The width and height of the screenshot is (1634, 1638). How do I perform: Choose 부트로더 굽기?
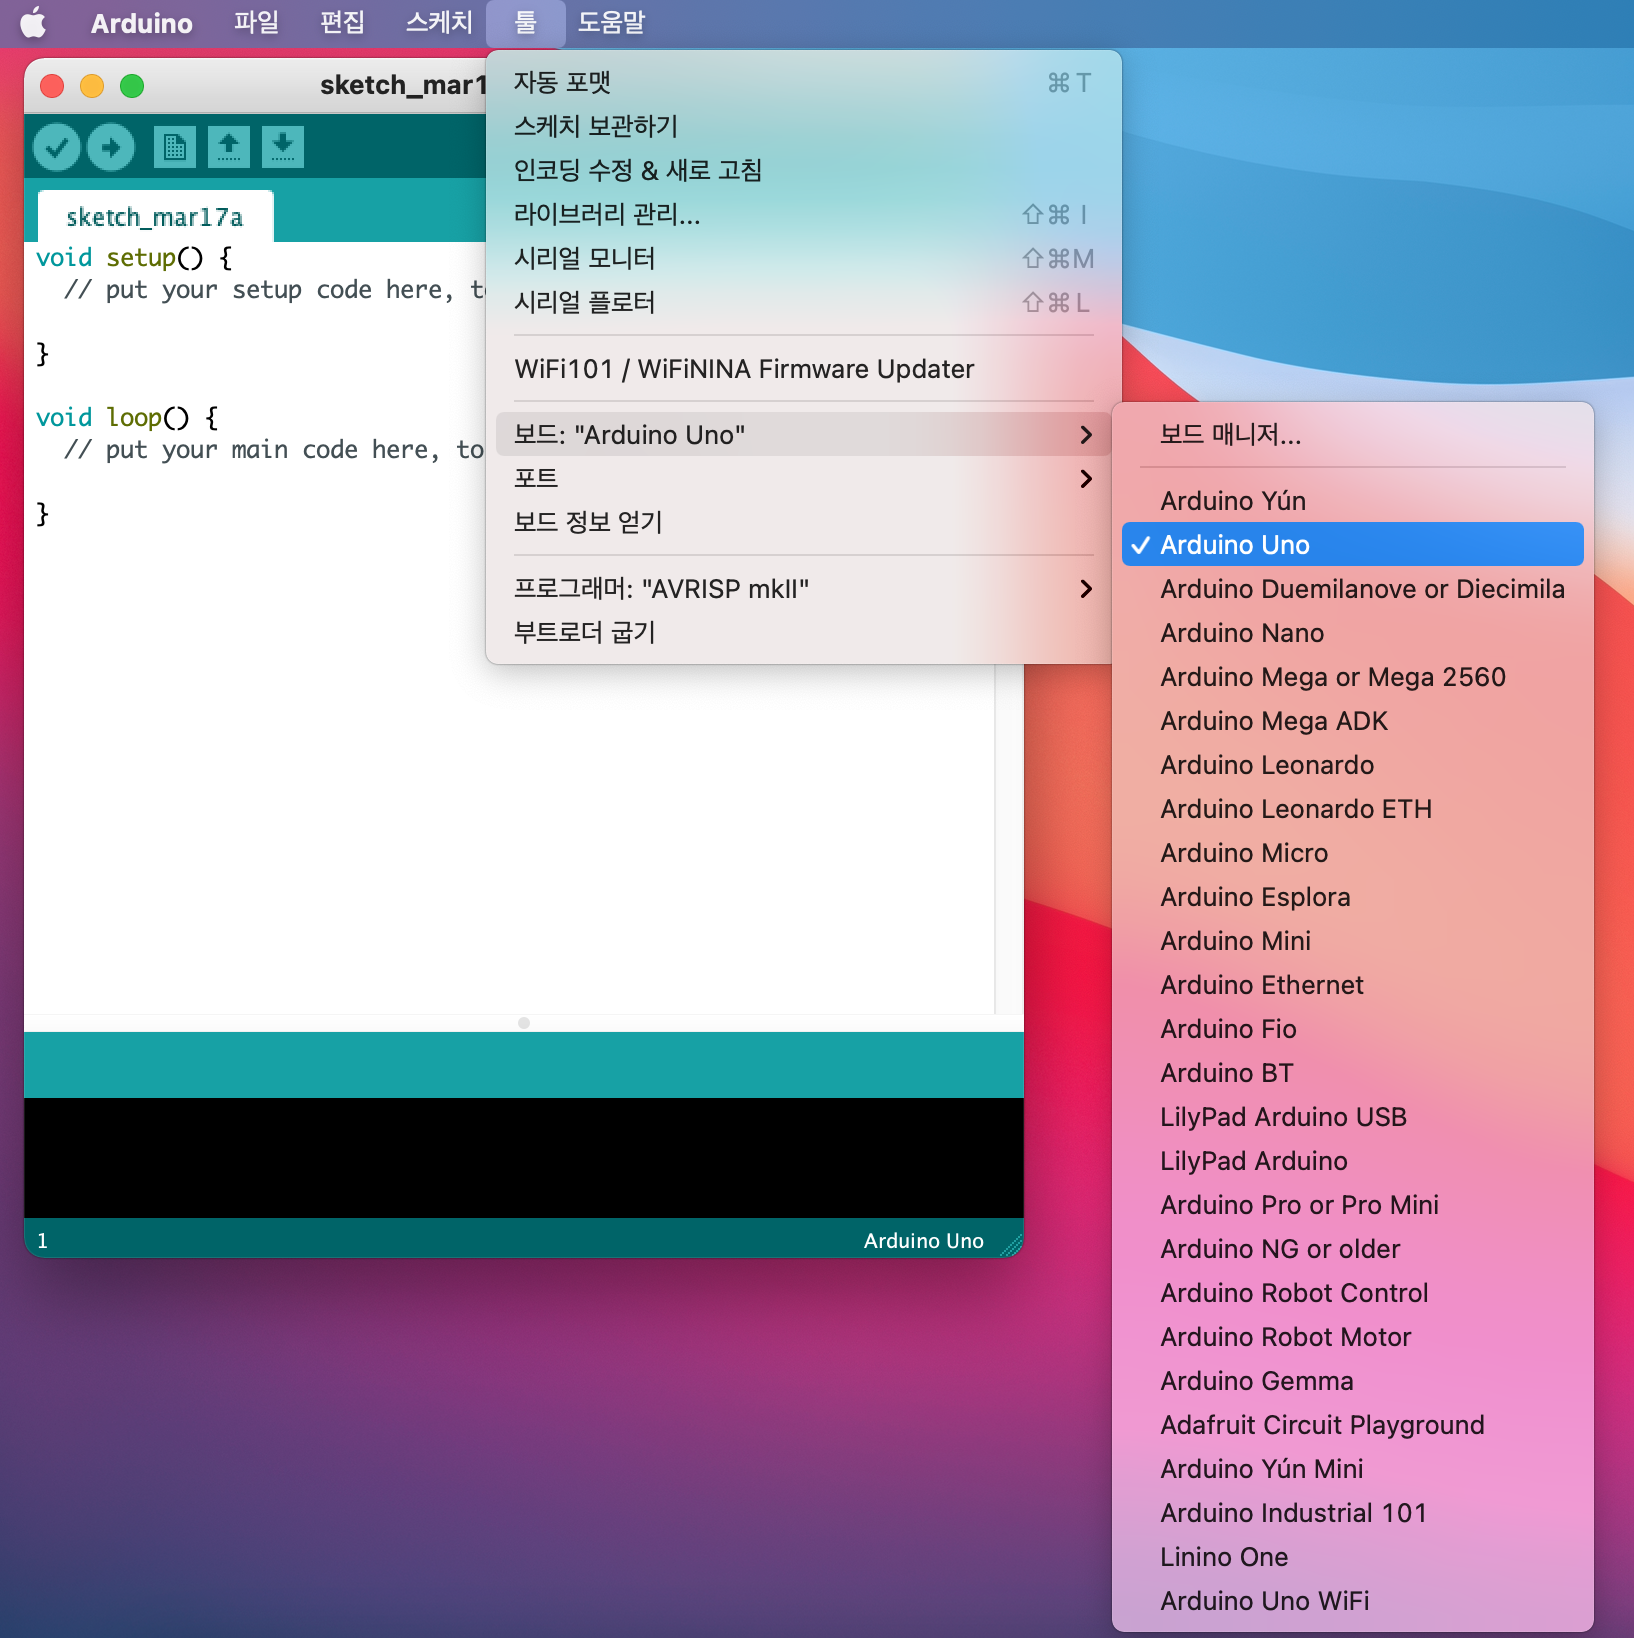pos(803,632)
